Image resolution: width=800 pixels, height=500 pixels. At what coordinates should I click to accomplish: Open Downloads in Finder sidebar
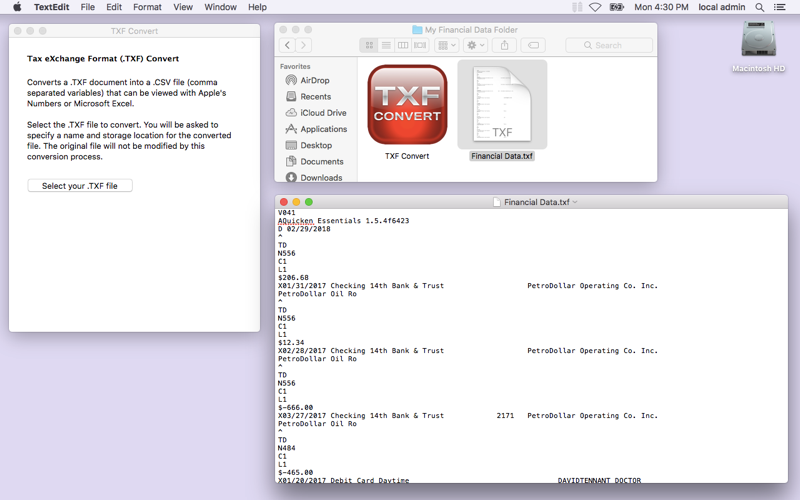[321, 178]
